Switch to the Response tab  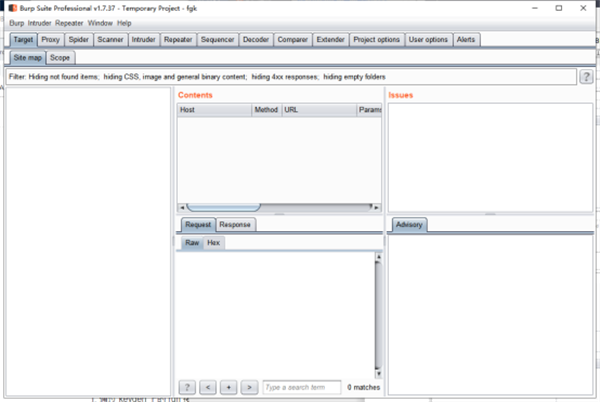click(x=235, y=225)
